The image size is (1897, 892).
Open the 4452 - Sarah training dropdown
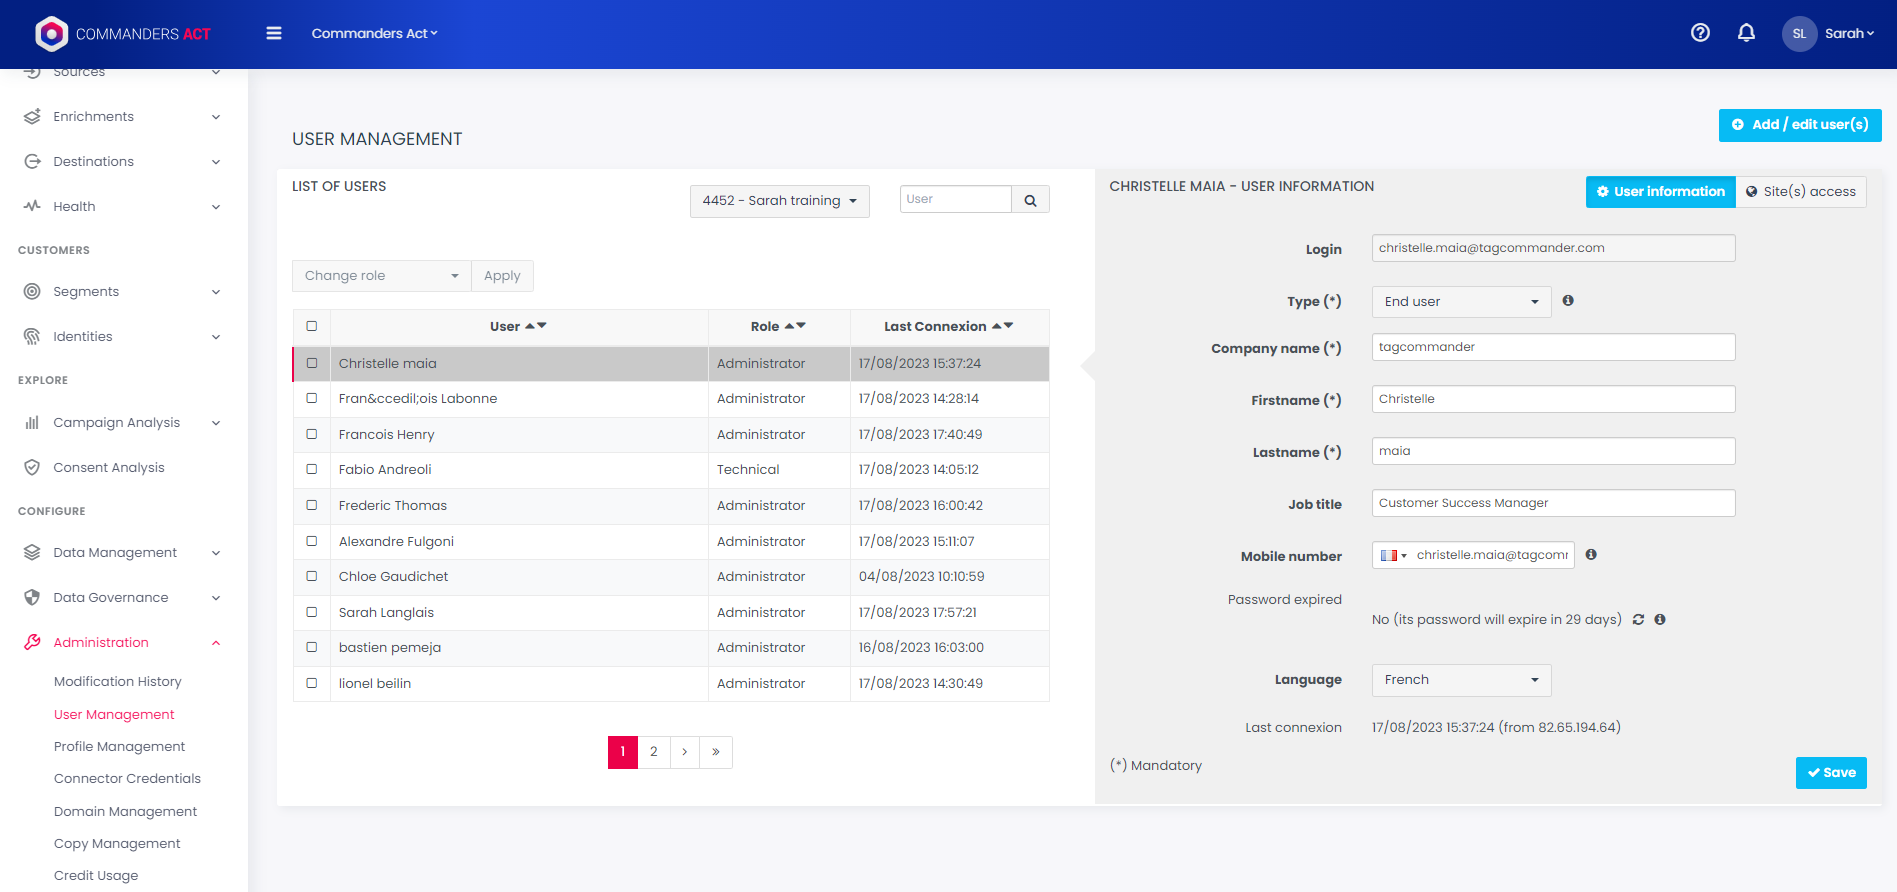coord(779,201)
